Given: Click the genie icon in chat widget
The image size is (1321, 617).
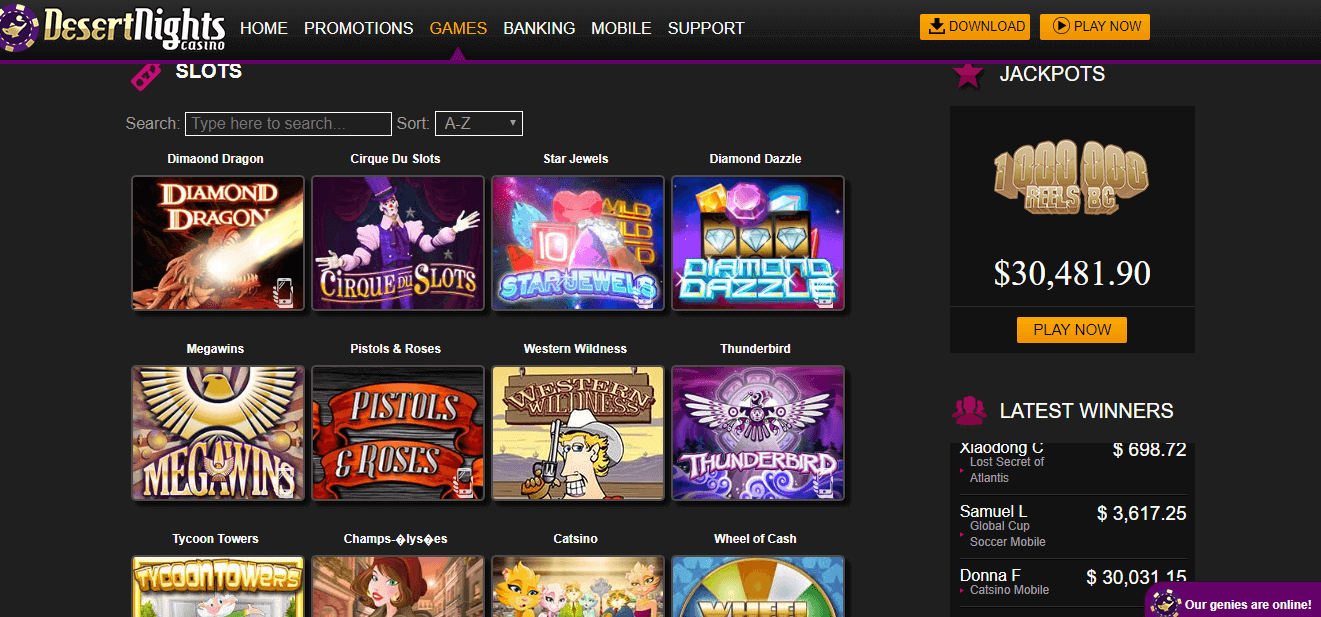Looking at the screenshot, I should click(x=1163, y=603).
